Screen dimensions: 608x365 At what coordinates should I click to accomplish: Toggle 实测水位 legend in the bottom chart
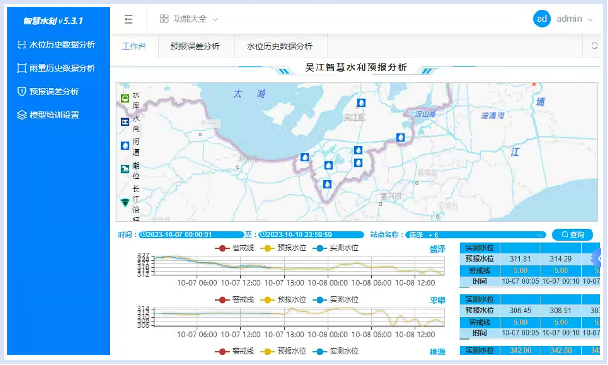click(336, 351)
